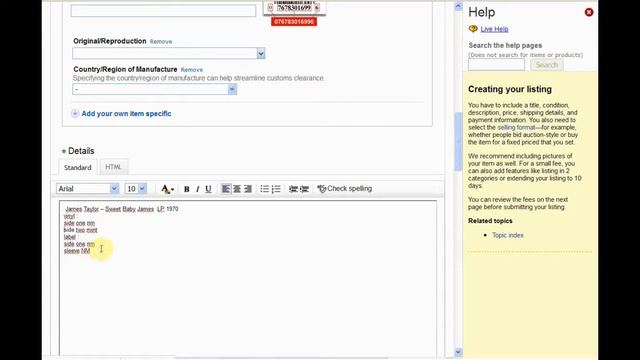Align text left
The width and height of the screenshot is (640, 360).
tap(226, 189)
